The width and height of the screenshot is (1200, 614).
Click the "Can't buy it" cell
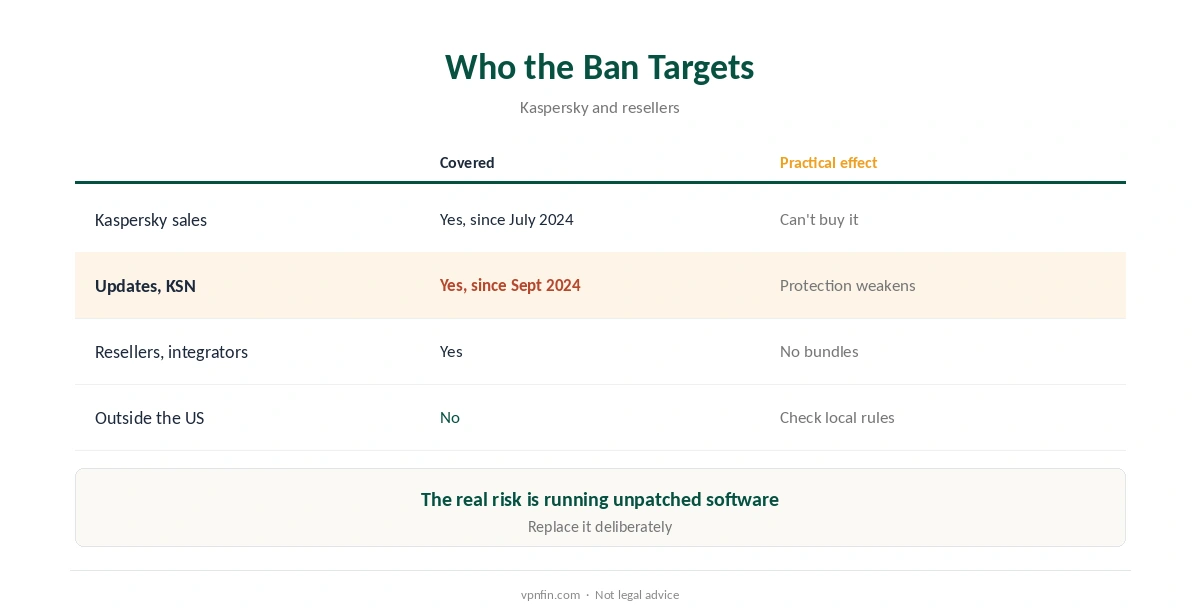(819, 220)
